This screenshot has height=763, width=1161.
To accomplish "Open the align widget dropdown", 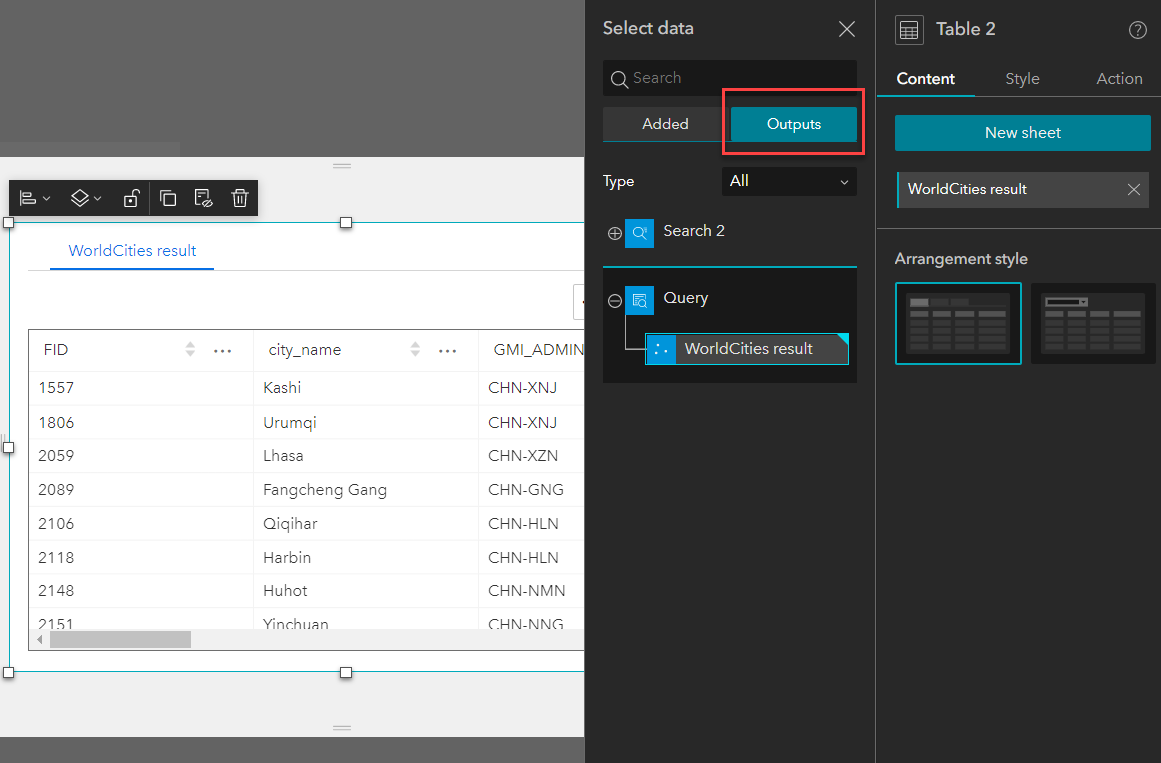I will coord(35,198).
